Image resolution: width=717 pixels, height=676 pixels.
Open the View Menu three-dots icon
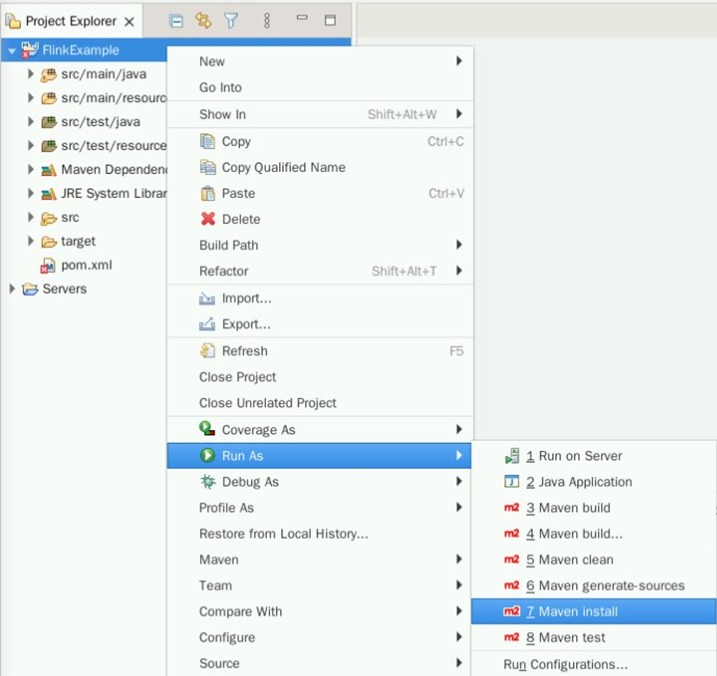coord(267,20)
